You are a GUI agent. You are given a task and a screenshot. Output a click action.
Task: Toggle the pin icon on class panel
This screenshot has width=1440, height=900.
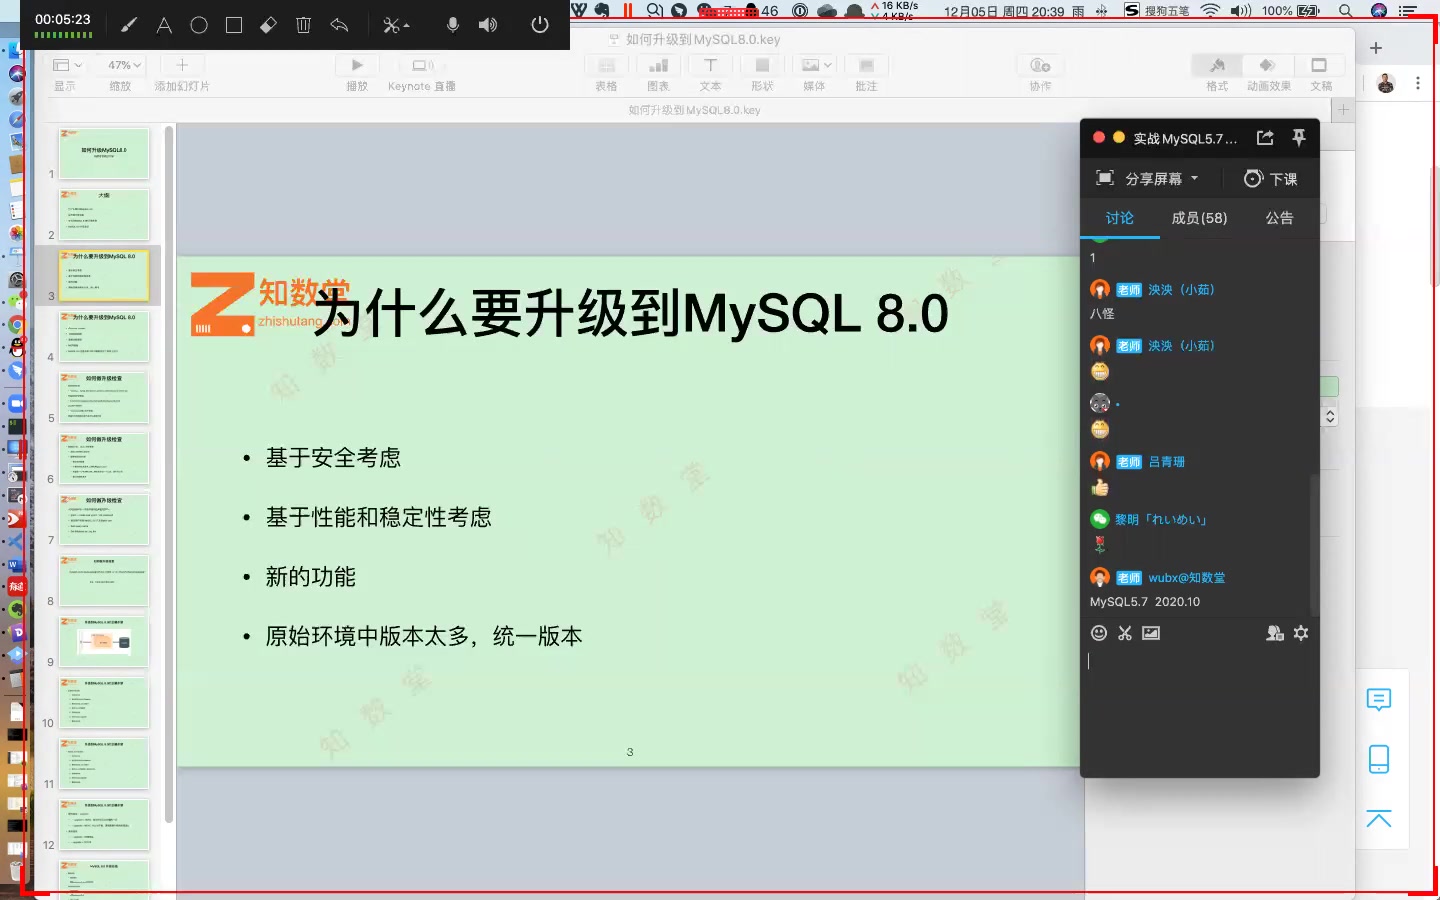(x=1299, y=138)
